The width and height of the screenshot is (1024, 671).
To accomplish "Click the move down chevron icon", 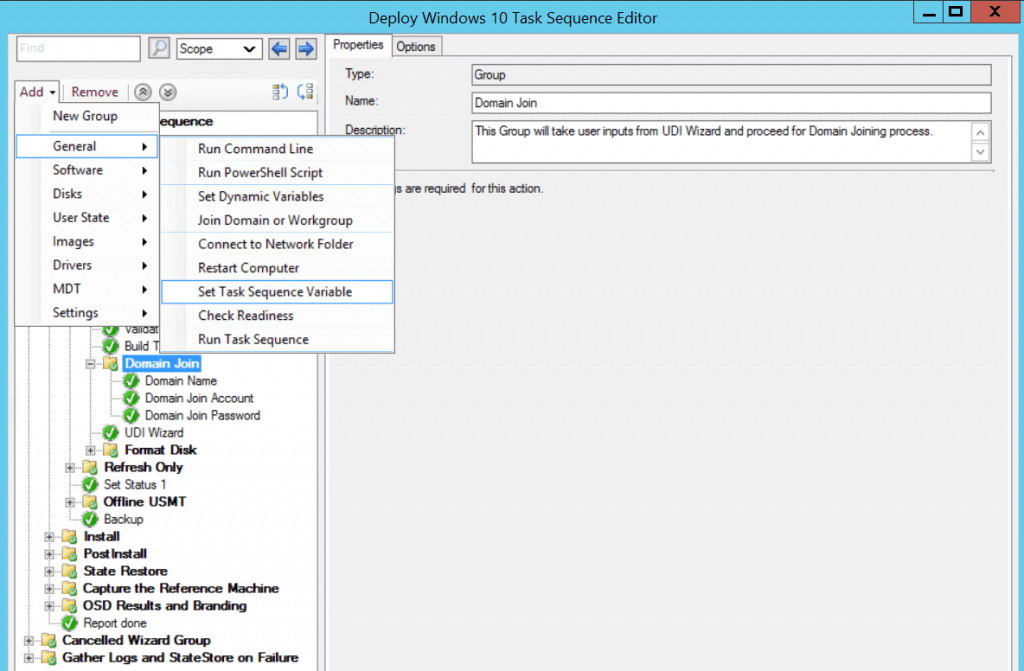I will [168, 92].
